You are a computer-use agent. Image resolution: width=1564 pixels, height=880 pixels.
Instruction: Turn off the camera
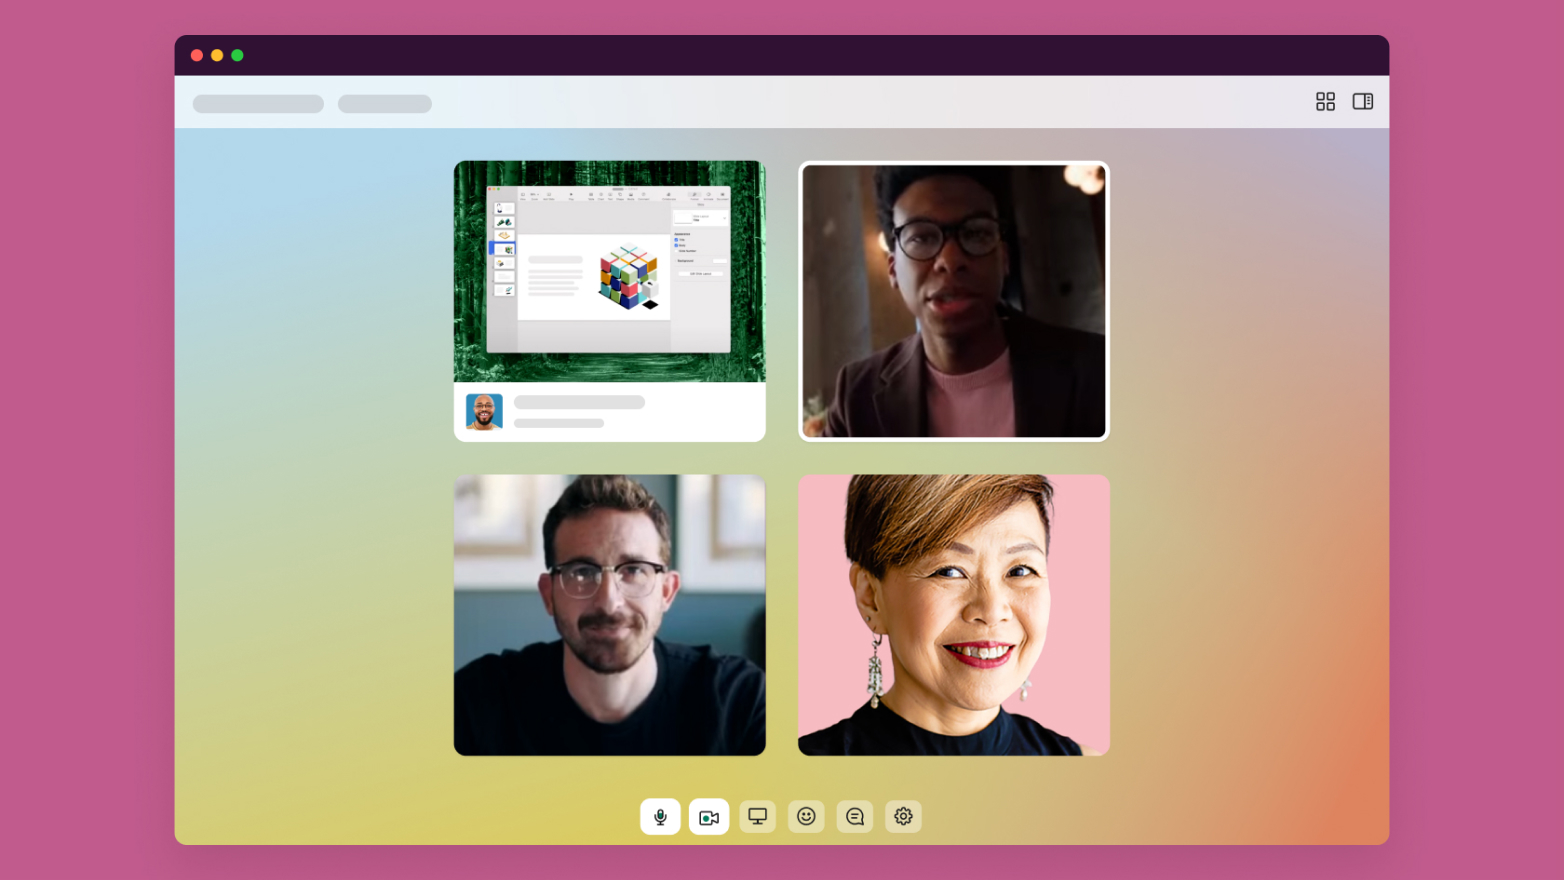[x=709, y=816]
